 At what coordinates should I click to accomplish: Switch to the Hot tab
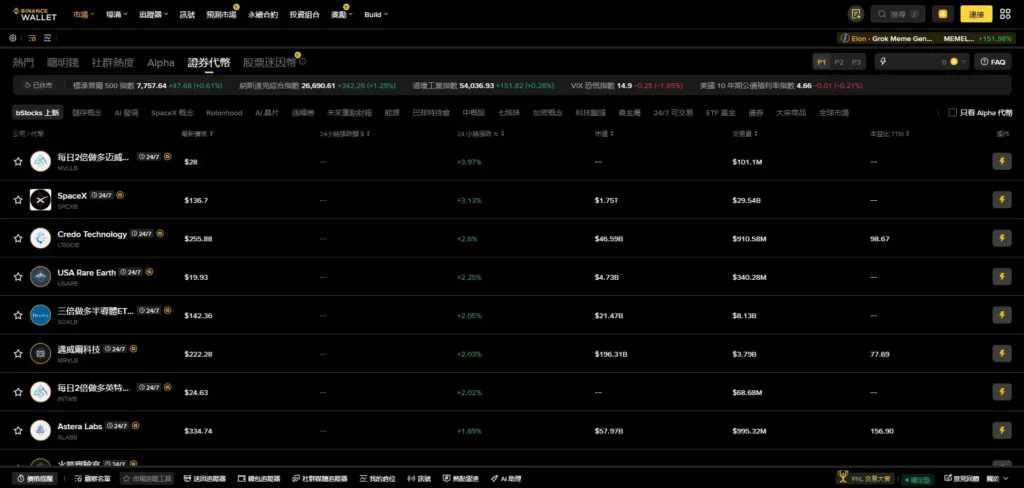pos(24,63)
